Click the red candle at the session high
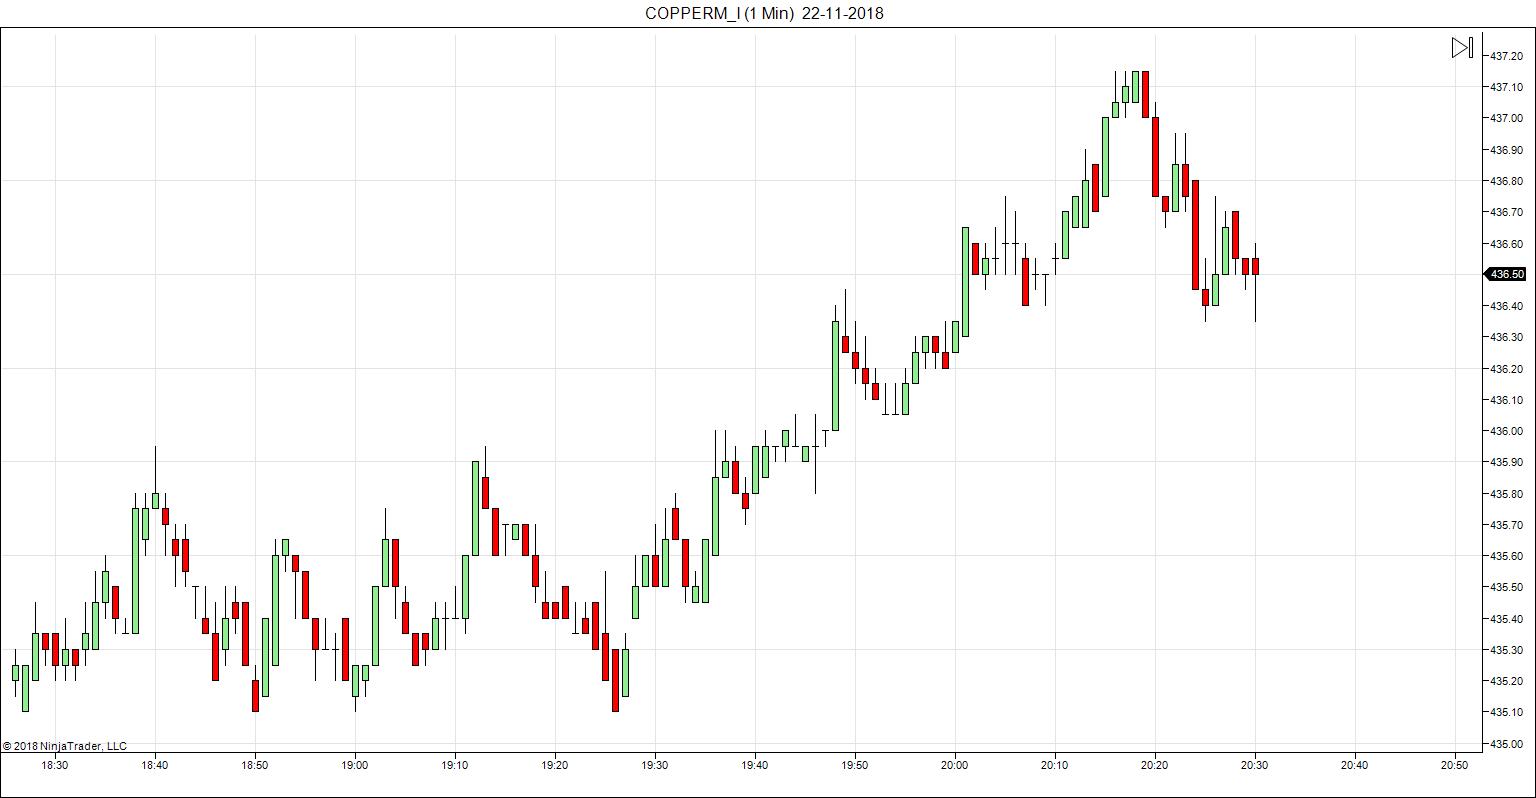 pos(1145,94)
